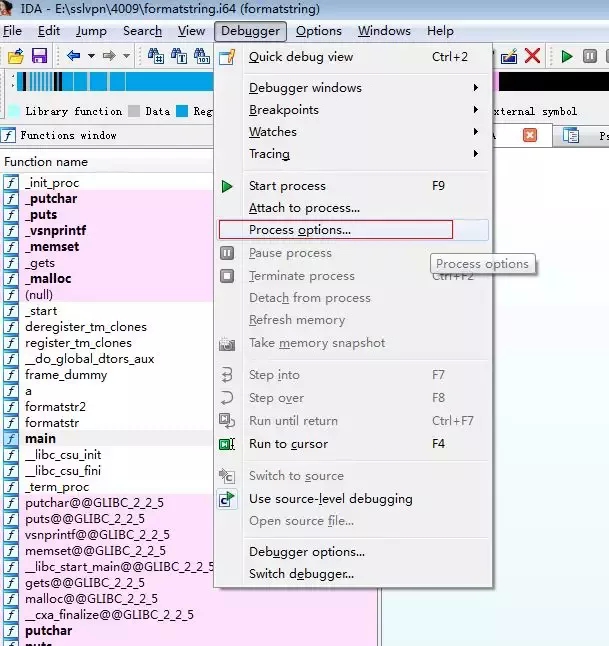Screen dimensions: 609x646
Task: Click the document tab icon beside orange X
Action: (x=571, y=135)
